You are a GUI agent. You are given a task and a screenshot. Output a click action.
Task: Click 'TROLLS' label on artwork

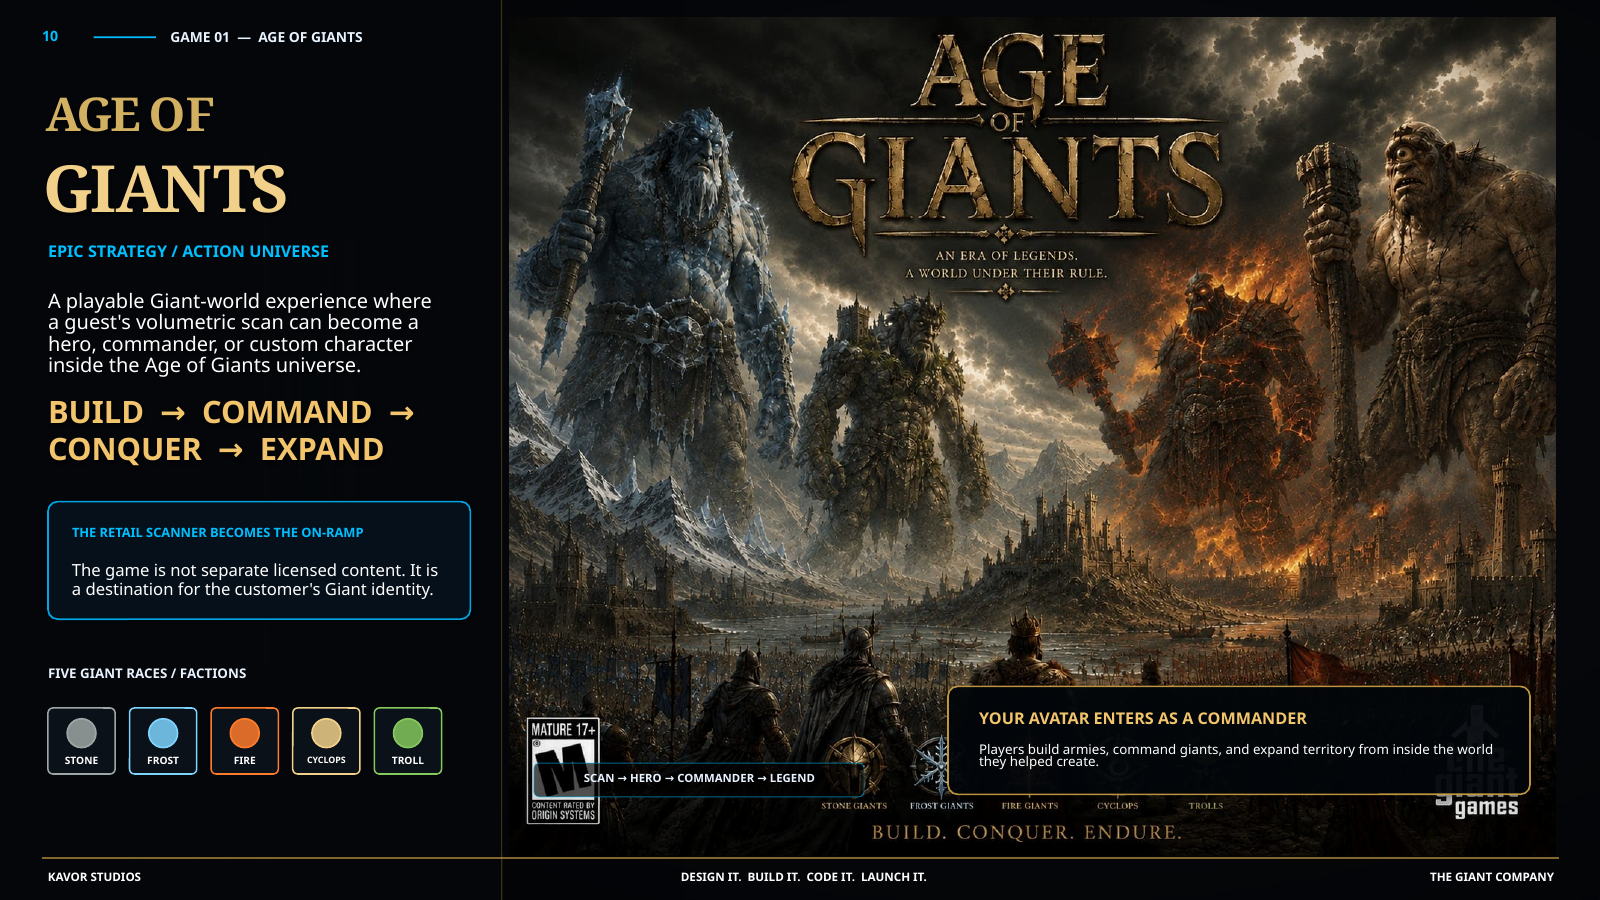point(1206,805)
